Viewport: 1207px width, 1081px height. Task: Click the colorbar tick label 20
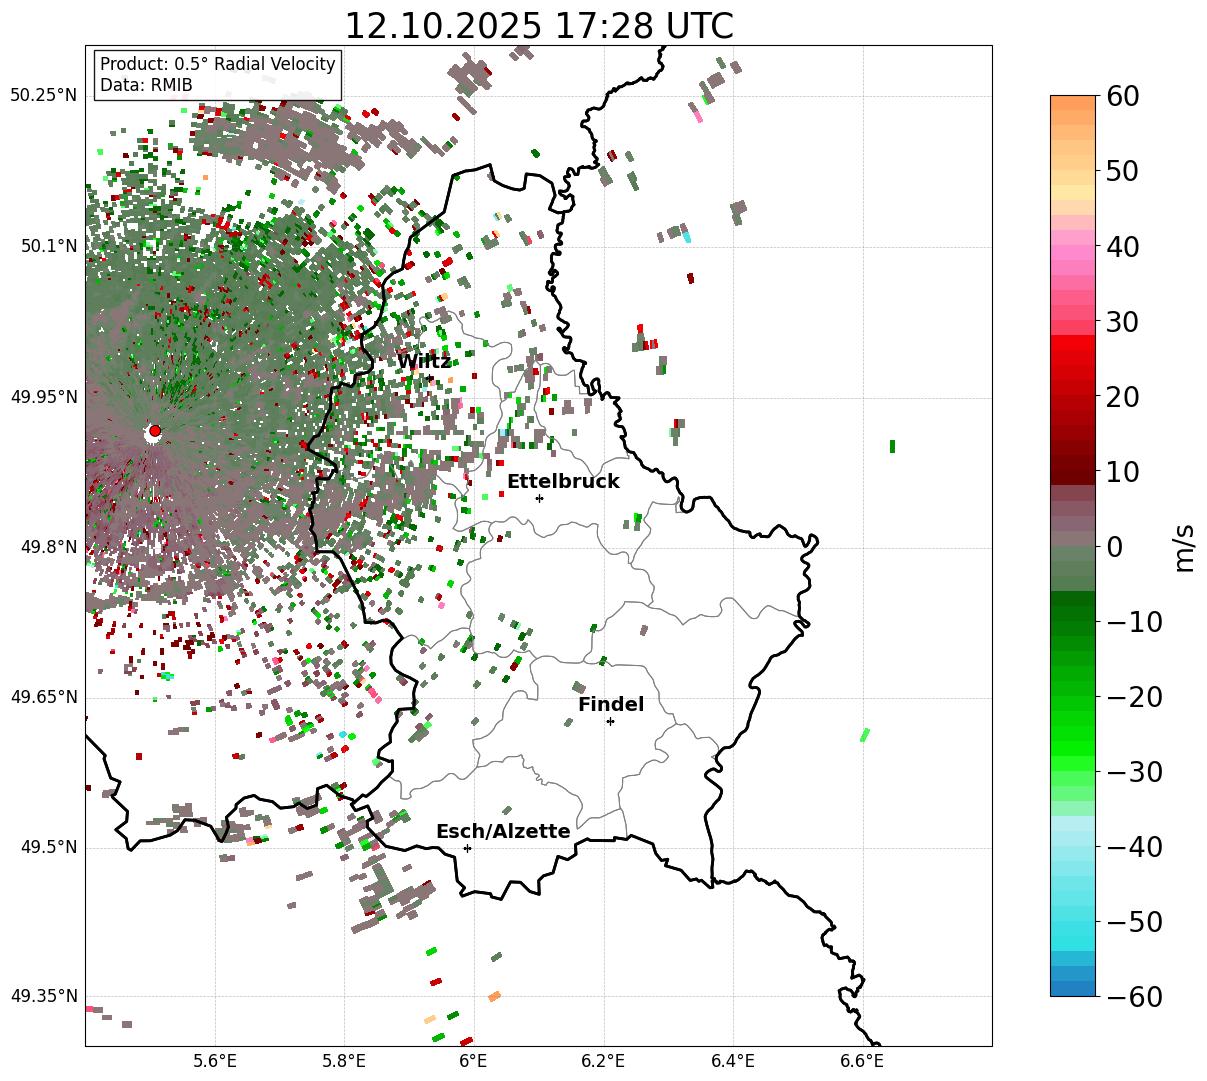point(1123,396)
